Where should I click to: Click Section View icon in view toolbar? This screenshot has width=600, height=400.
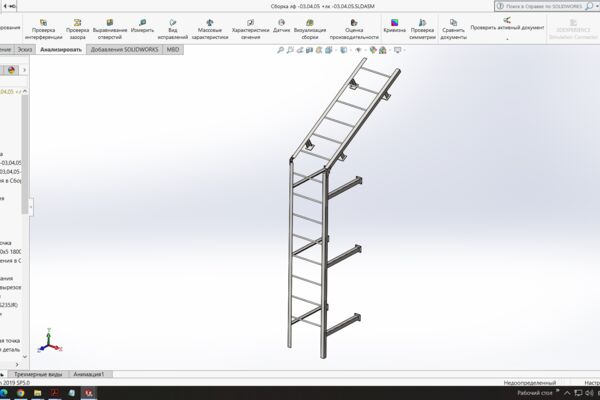(309, 50)
